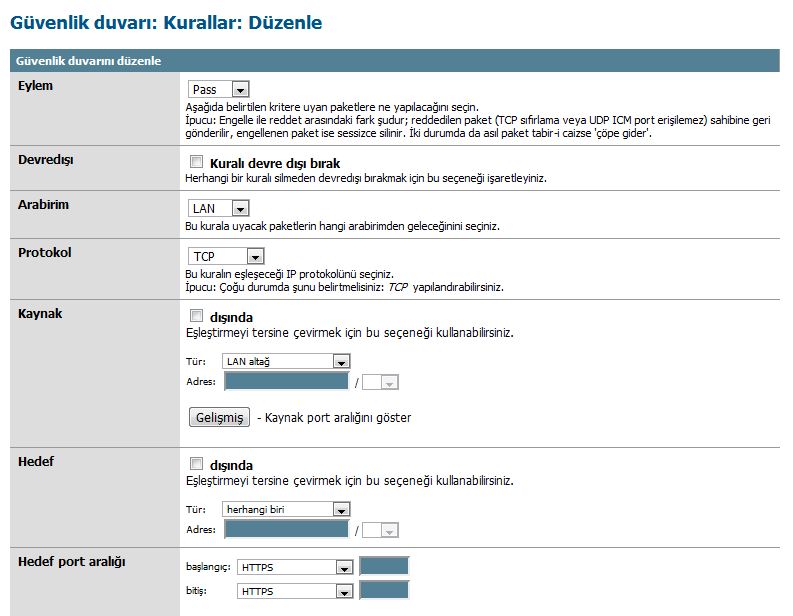Click the 'Kuralı devre dışı bırak' label text
The height and width of the screenshot is (616, 793).
tap(275, 163)
